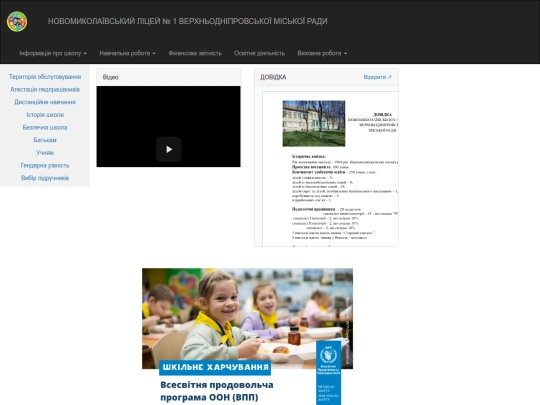This screenshot has width=540, height=405.
Task: Open Гендерна рівність sidebar link
Action: (45, 165)
